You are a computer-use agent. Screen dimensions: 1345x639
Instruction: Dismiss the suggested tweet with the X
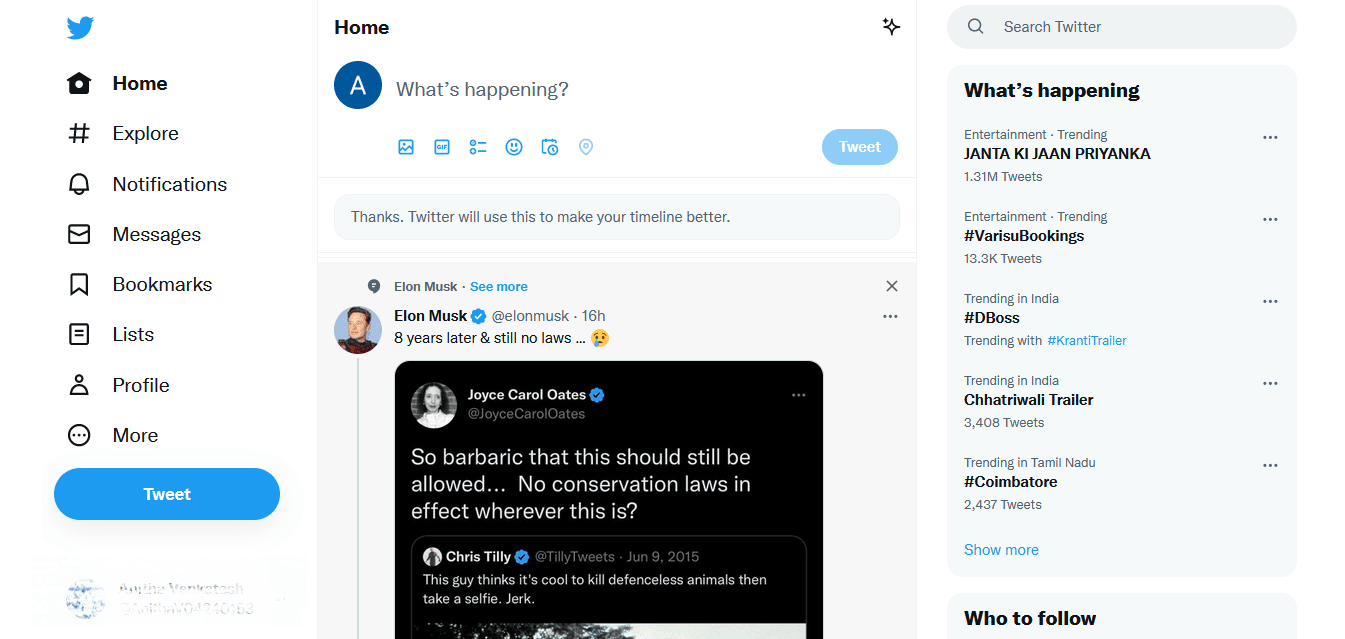click(x=891, y=286)
